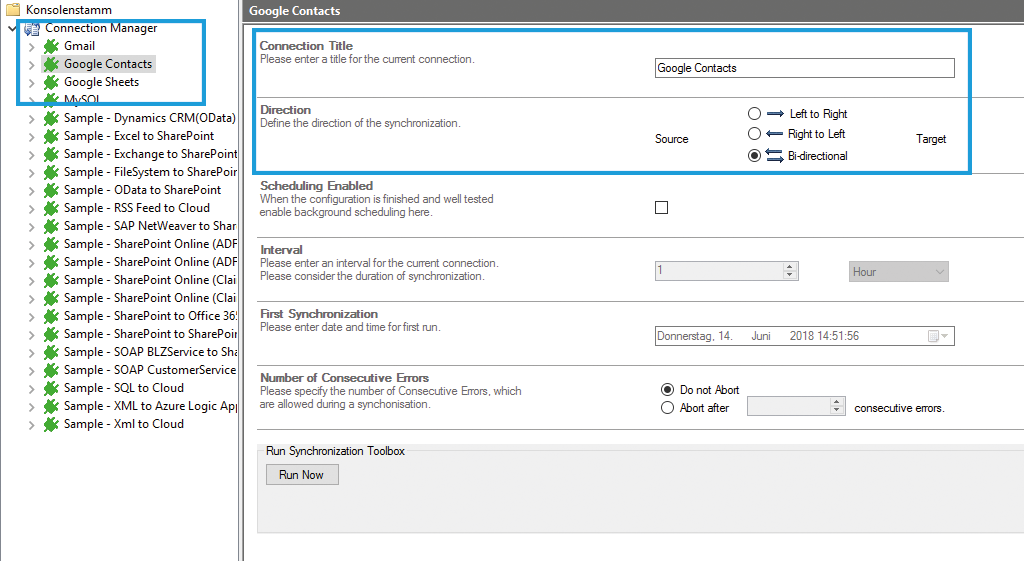Click the Google Sheets connection icon

tap(52, 82)
